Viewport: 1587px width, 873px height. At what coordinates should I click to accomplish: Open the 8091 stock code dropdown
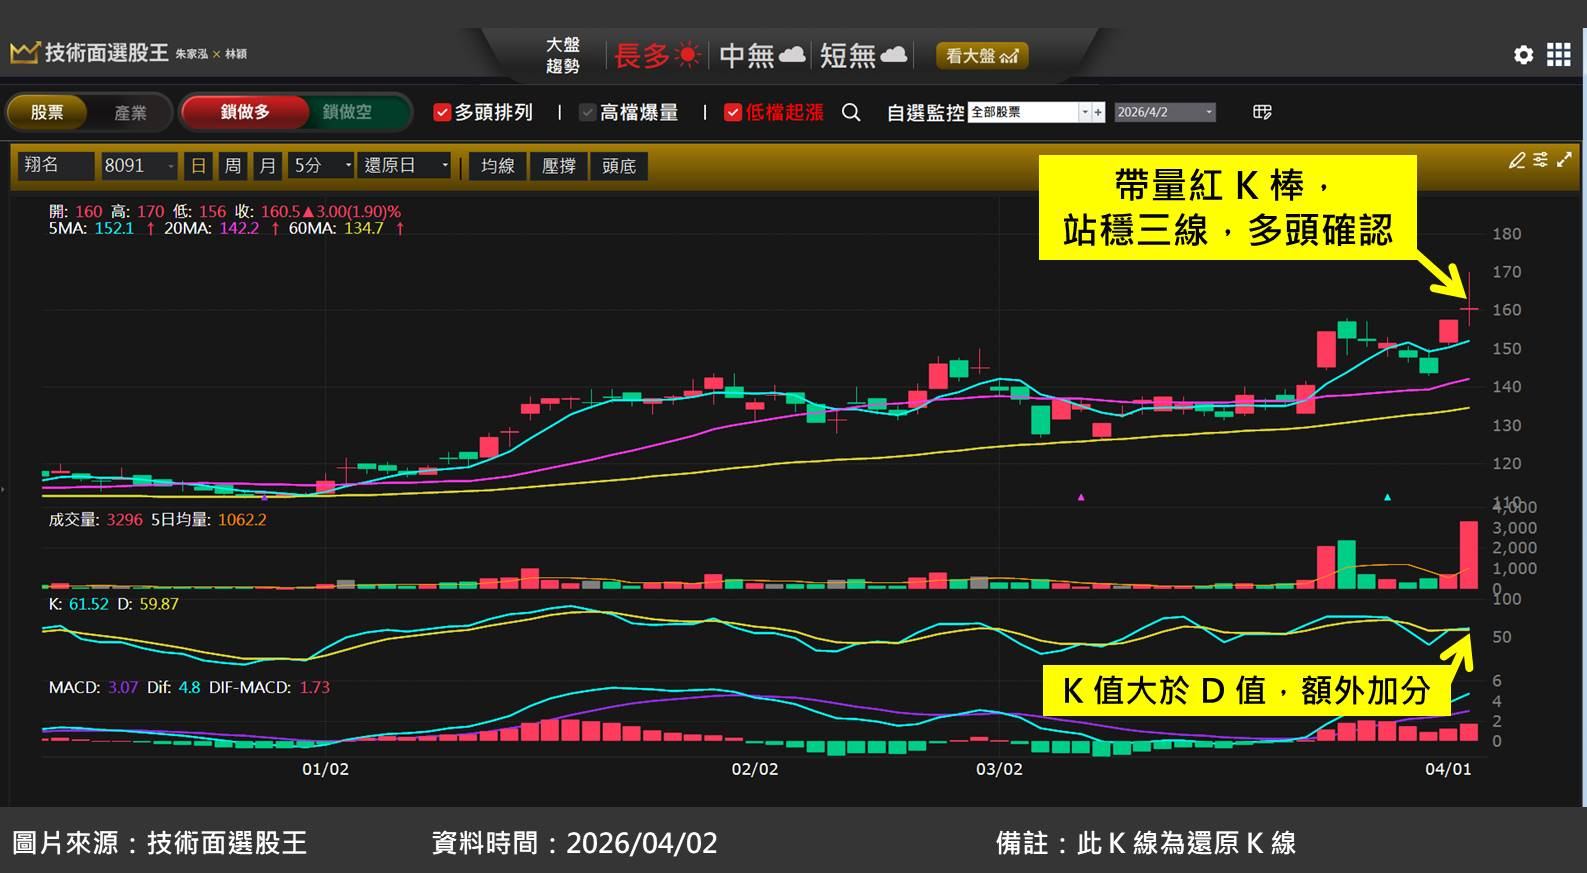tap(140, 166)
